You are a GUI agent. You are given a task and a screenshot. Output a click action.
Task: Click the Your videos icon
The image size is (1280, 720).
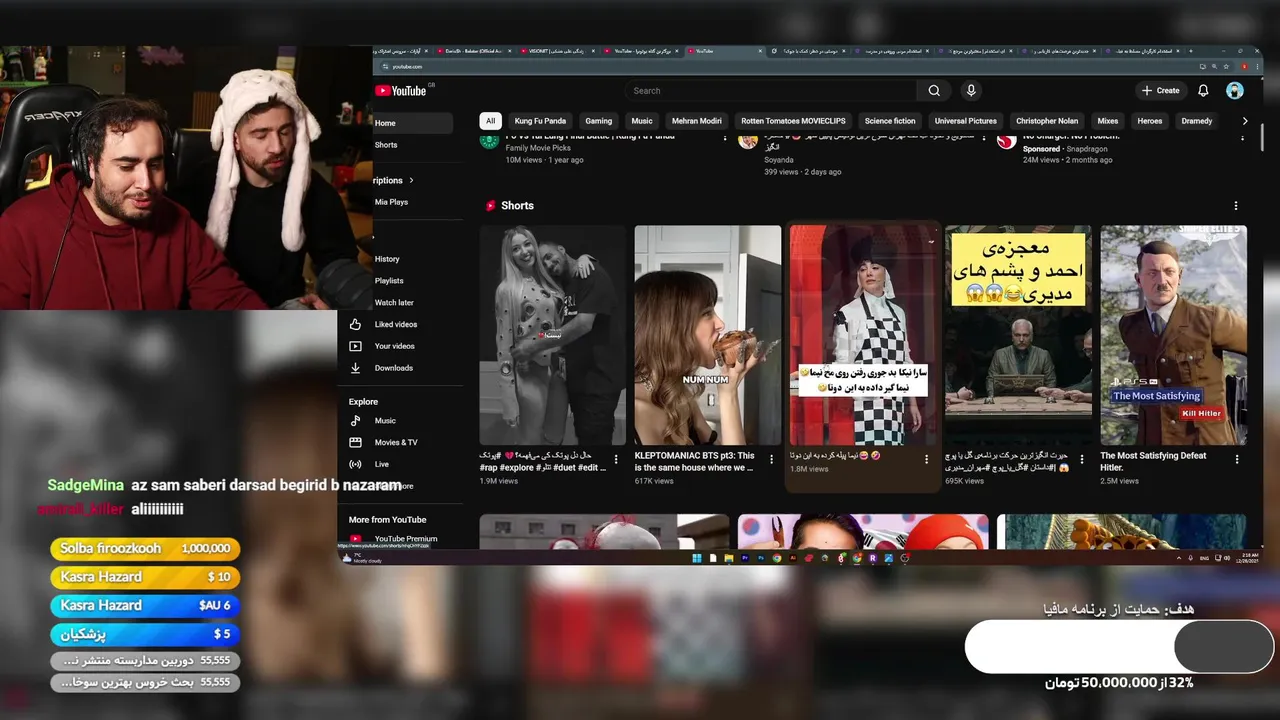[355, 346]
